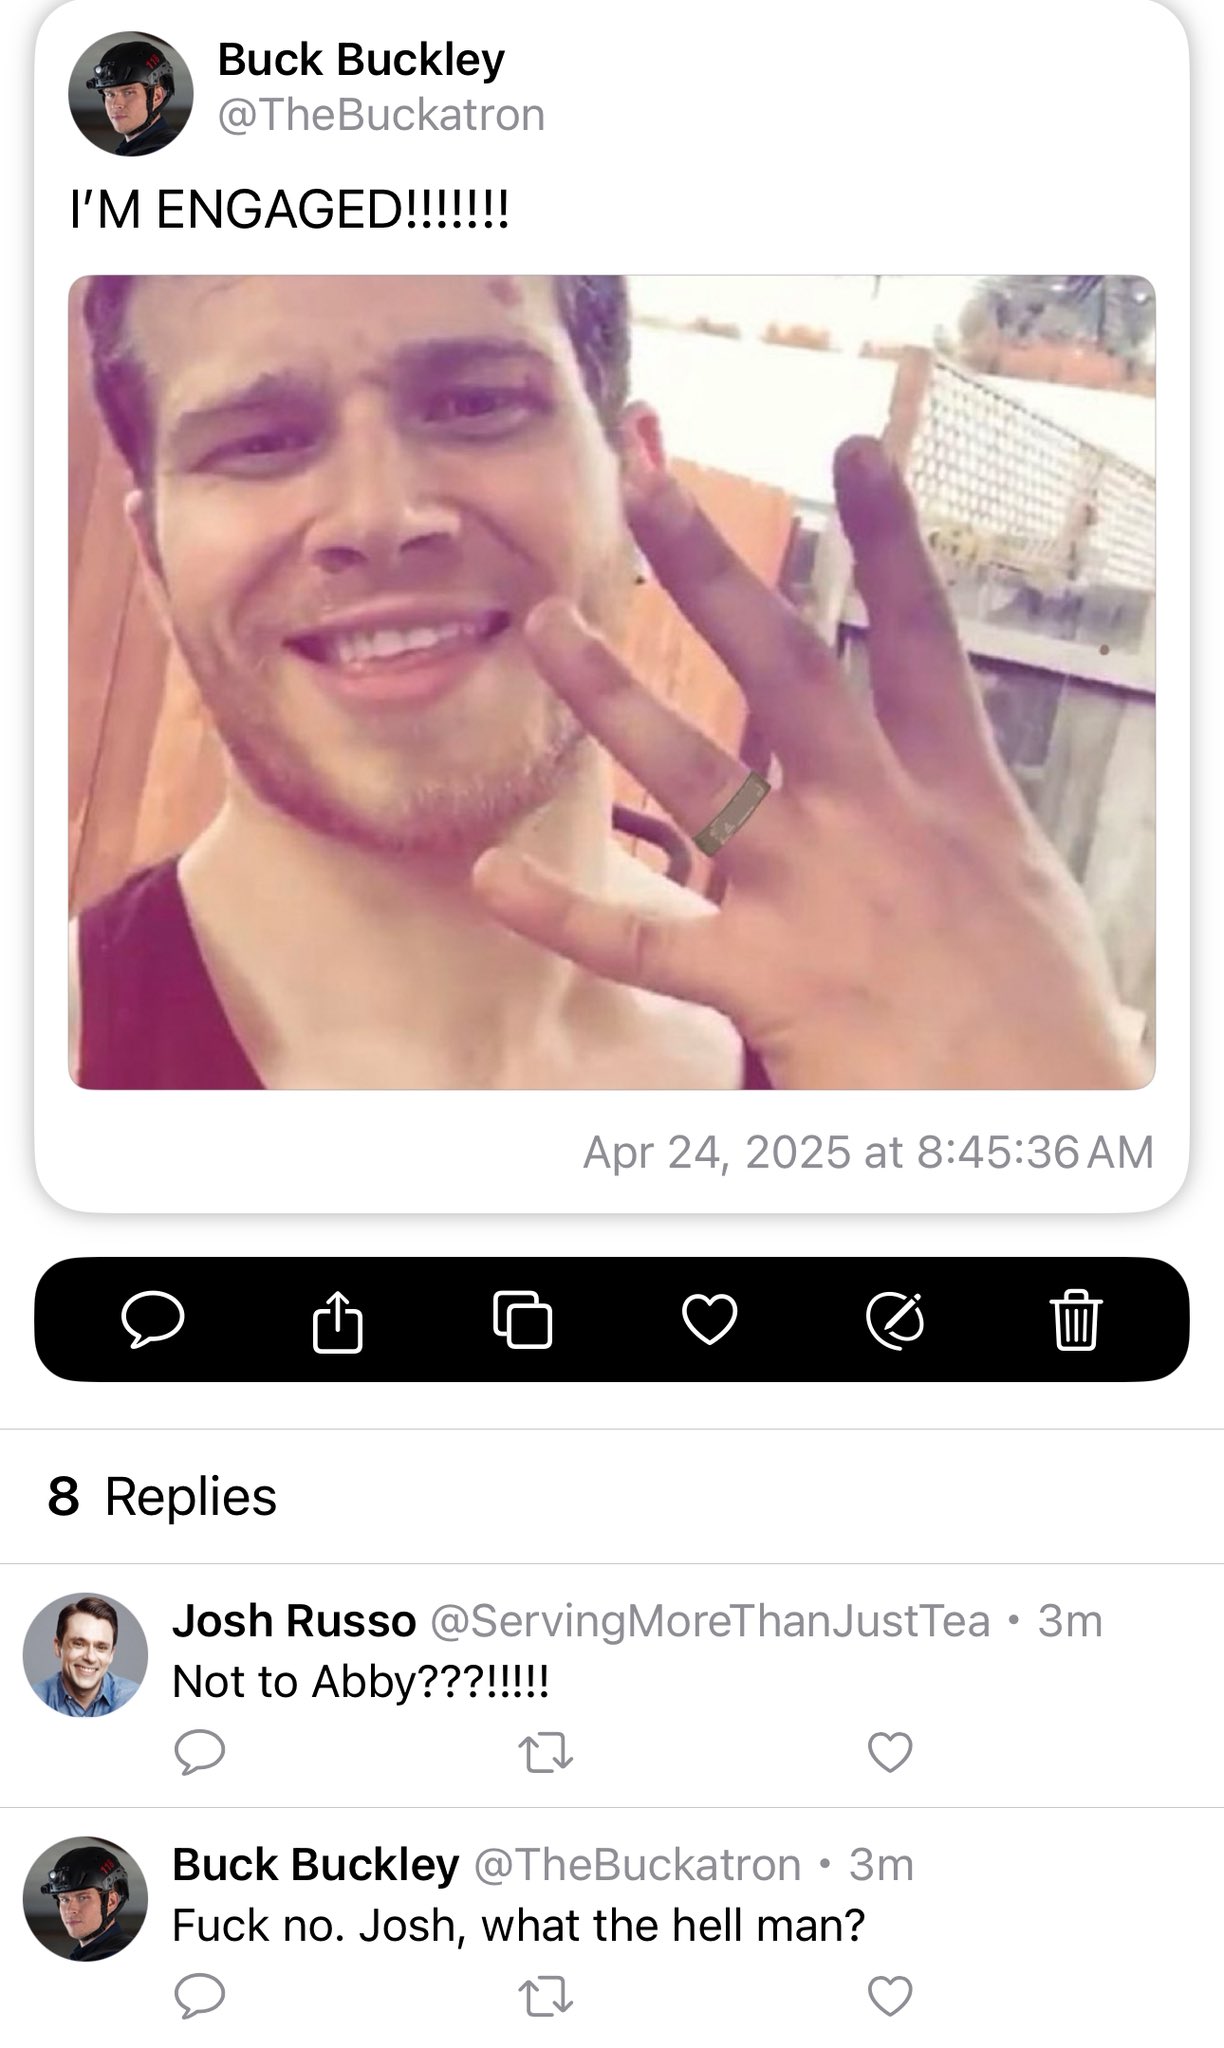Delete the post with trash icon

pos(1076,1320)
